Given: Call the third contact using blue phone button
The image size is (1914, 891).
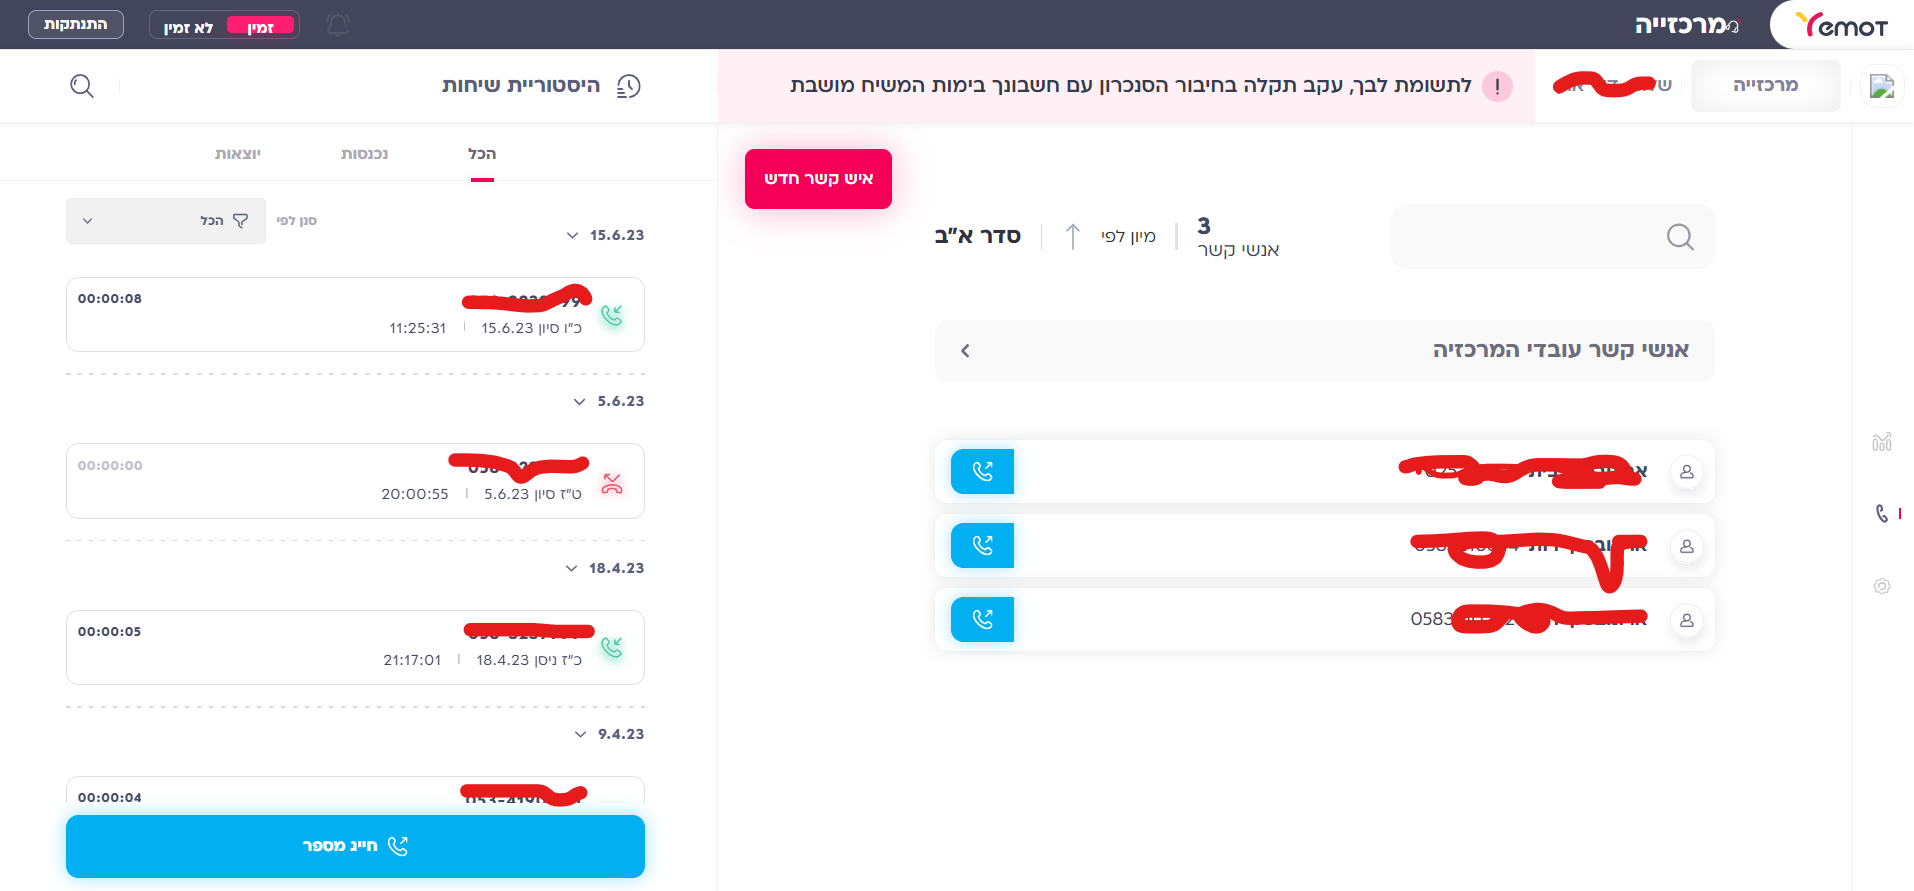Looking at the screenshot, I should click(982, 620).
